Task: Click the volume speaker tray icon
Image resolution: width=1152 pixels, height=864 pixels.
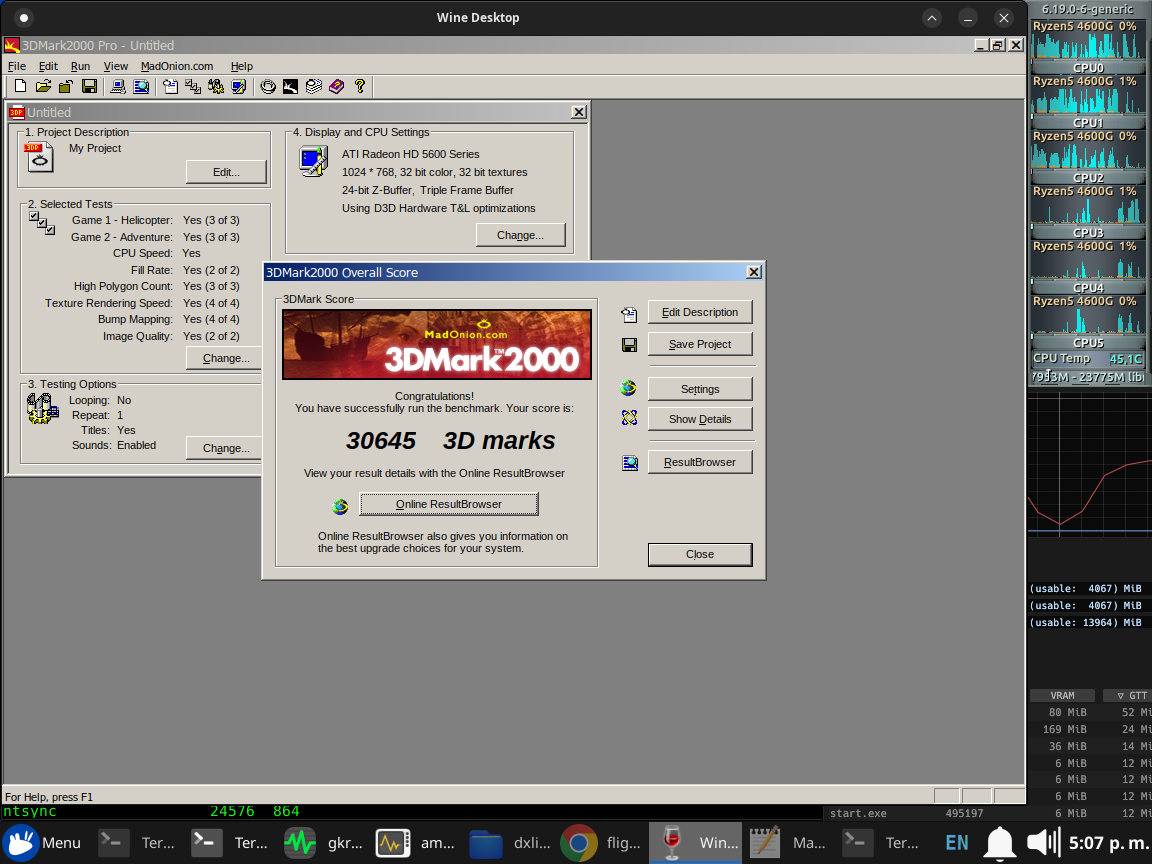Action: tap(1043, 843)
